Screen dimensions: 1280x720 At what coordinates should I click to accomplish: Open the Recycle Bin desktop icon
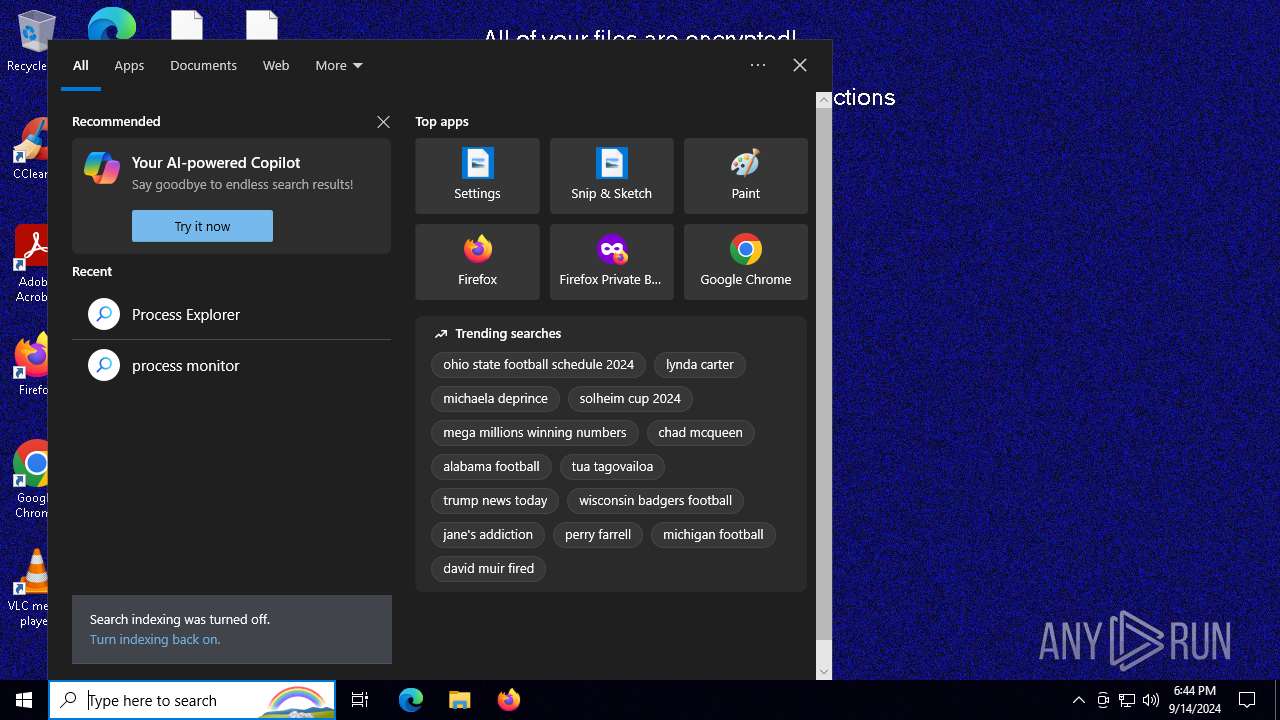pos(30,42)
